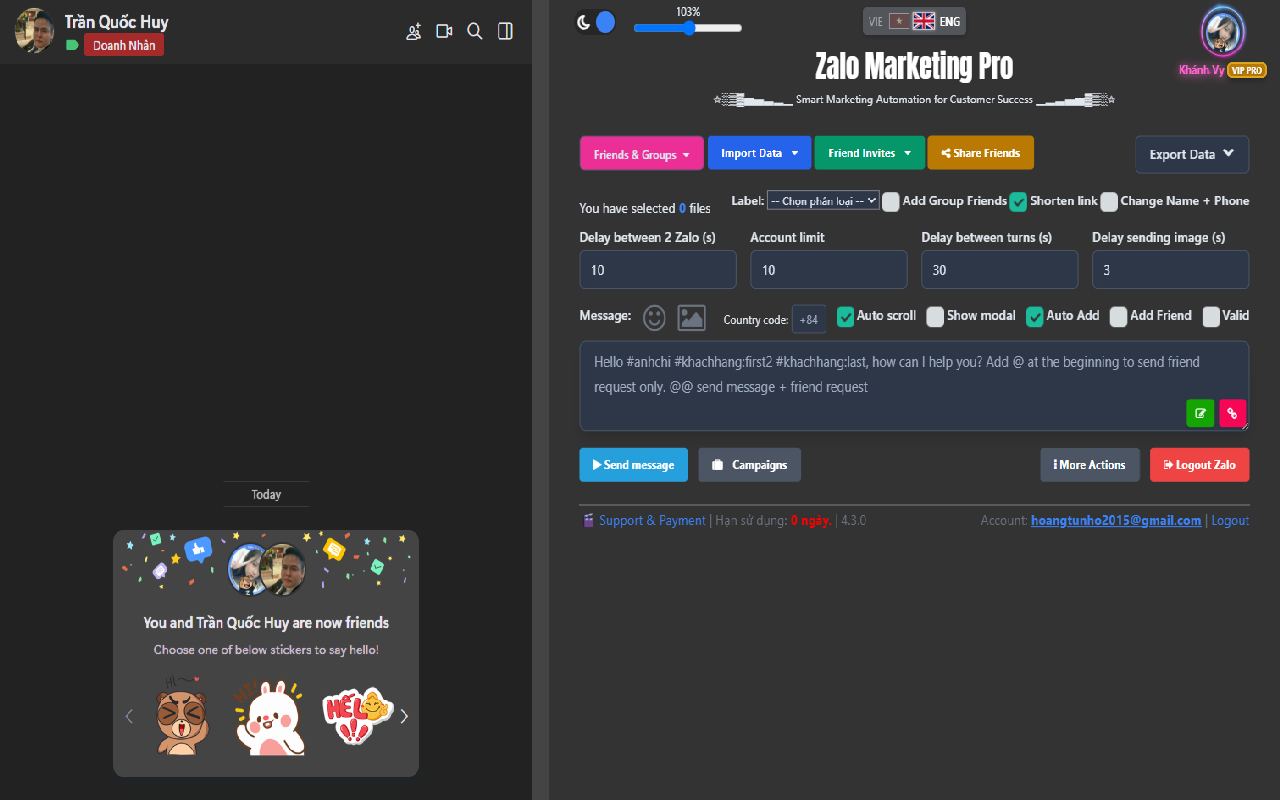Expand the Export Data dropdown
The height and width of the screenshot is (800, 1280).
1191,154
